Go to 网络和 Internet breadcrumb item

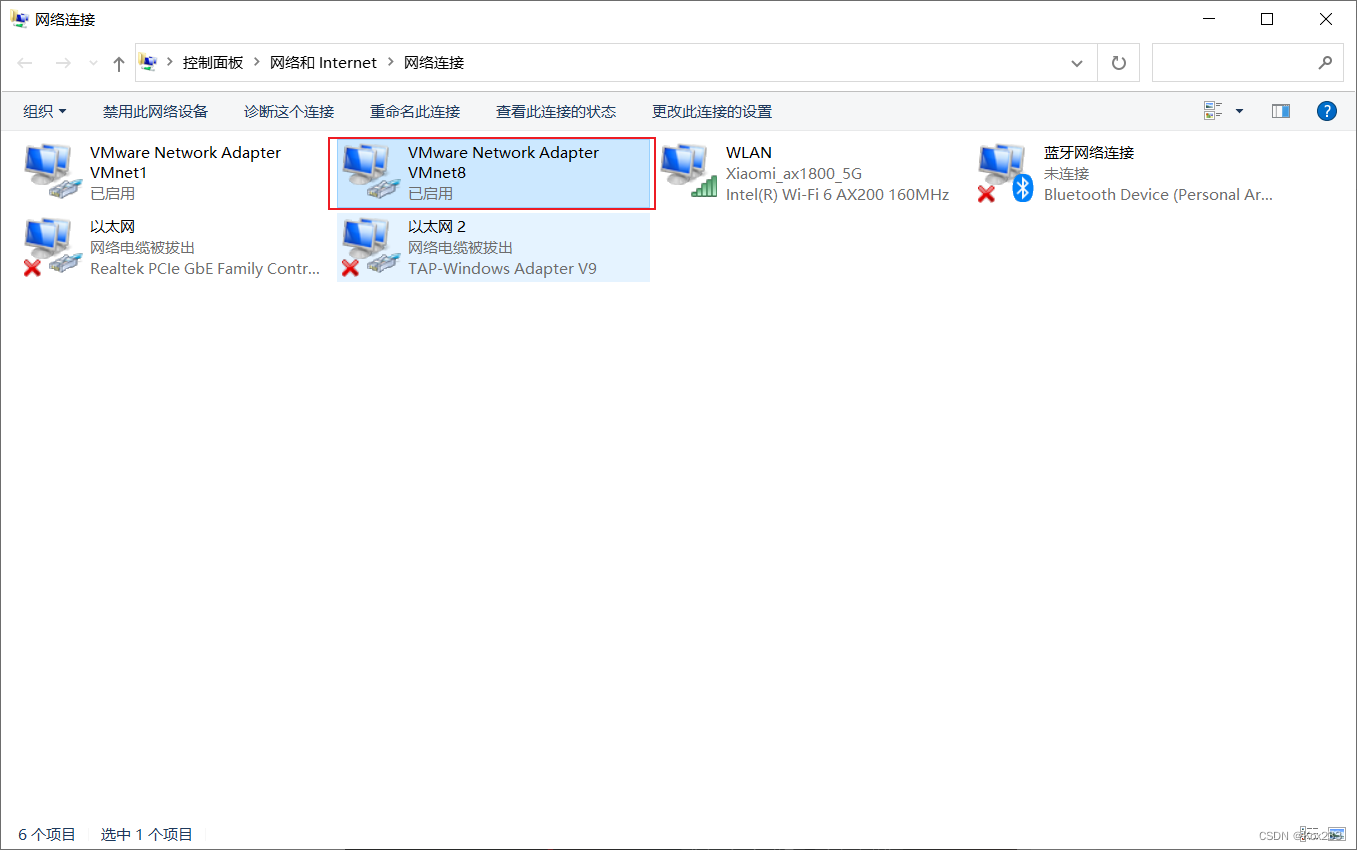324,62
